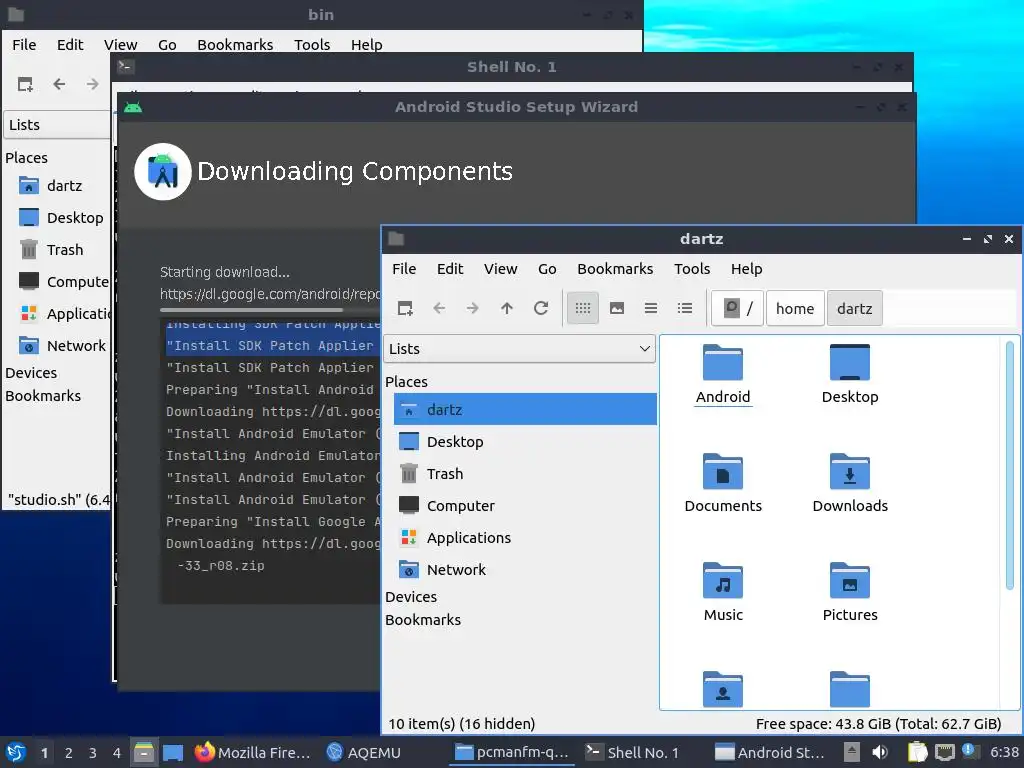Open the Tools menu in dartz window

coord(692,269)
